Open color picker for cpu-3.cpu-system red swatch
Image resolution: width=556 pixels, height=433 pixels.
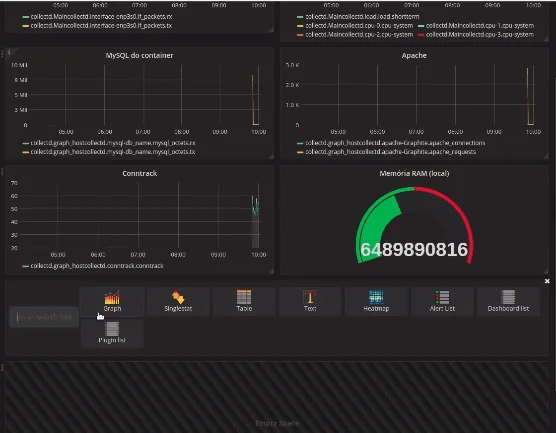click(x=421, y=35)
